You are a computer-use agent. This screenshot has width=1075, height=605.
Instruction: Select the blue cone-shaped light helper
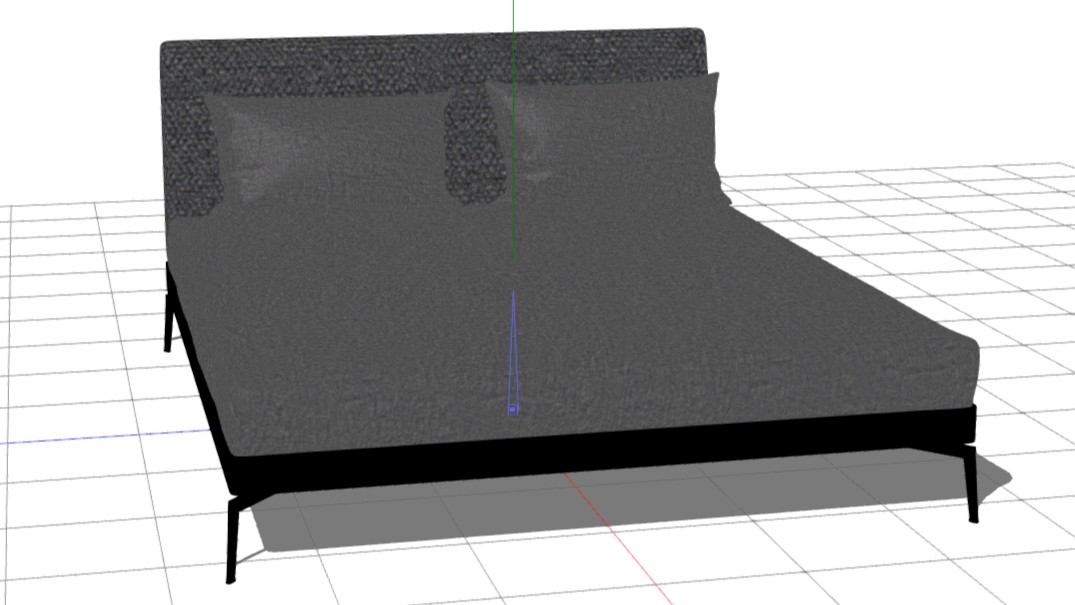[513, 350]
